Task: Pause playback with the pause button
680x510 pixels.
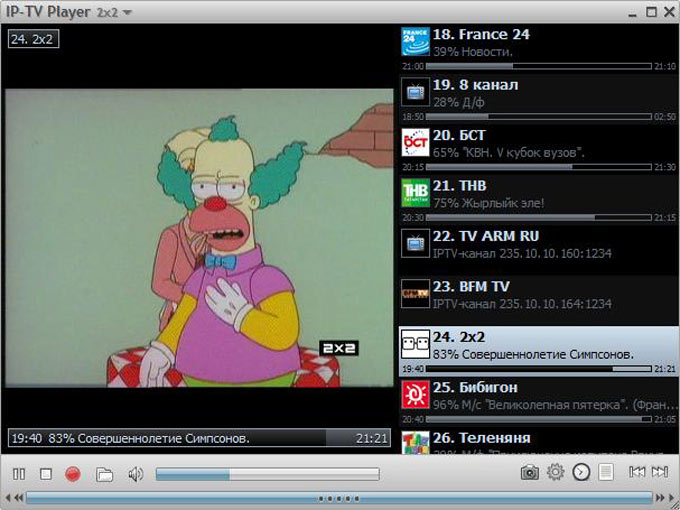Action: (x=19, y=474)
